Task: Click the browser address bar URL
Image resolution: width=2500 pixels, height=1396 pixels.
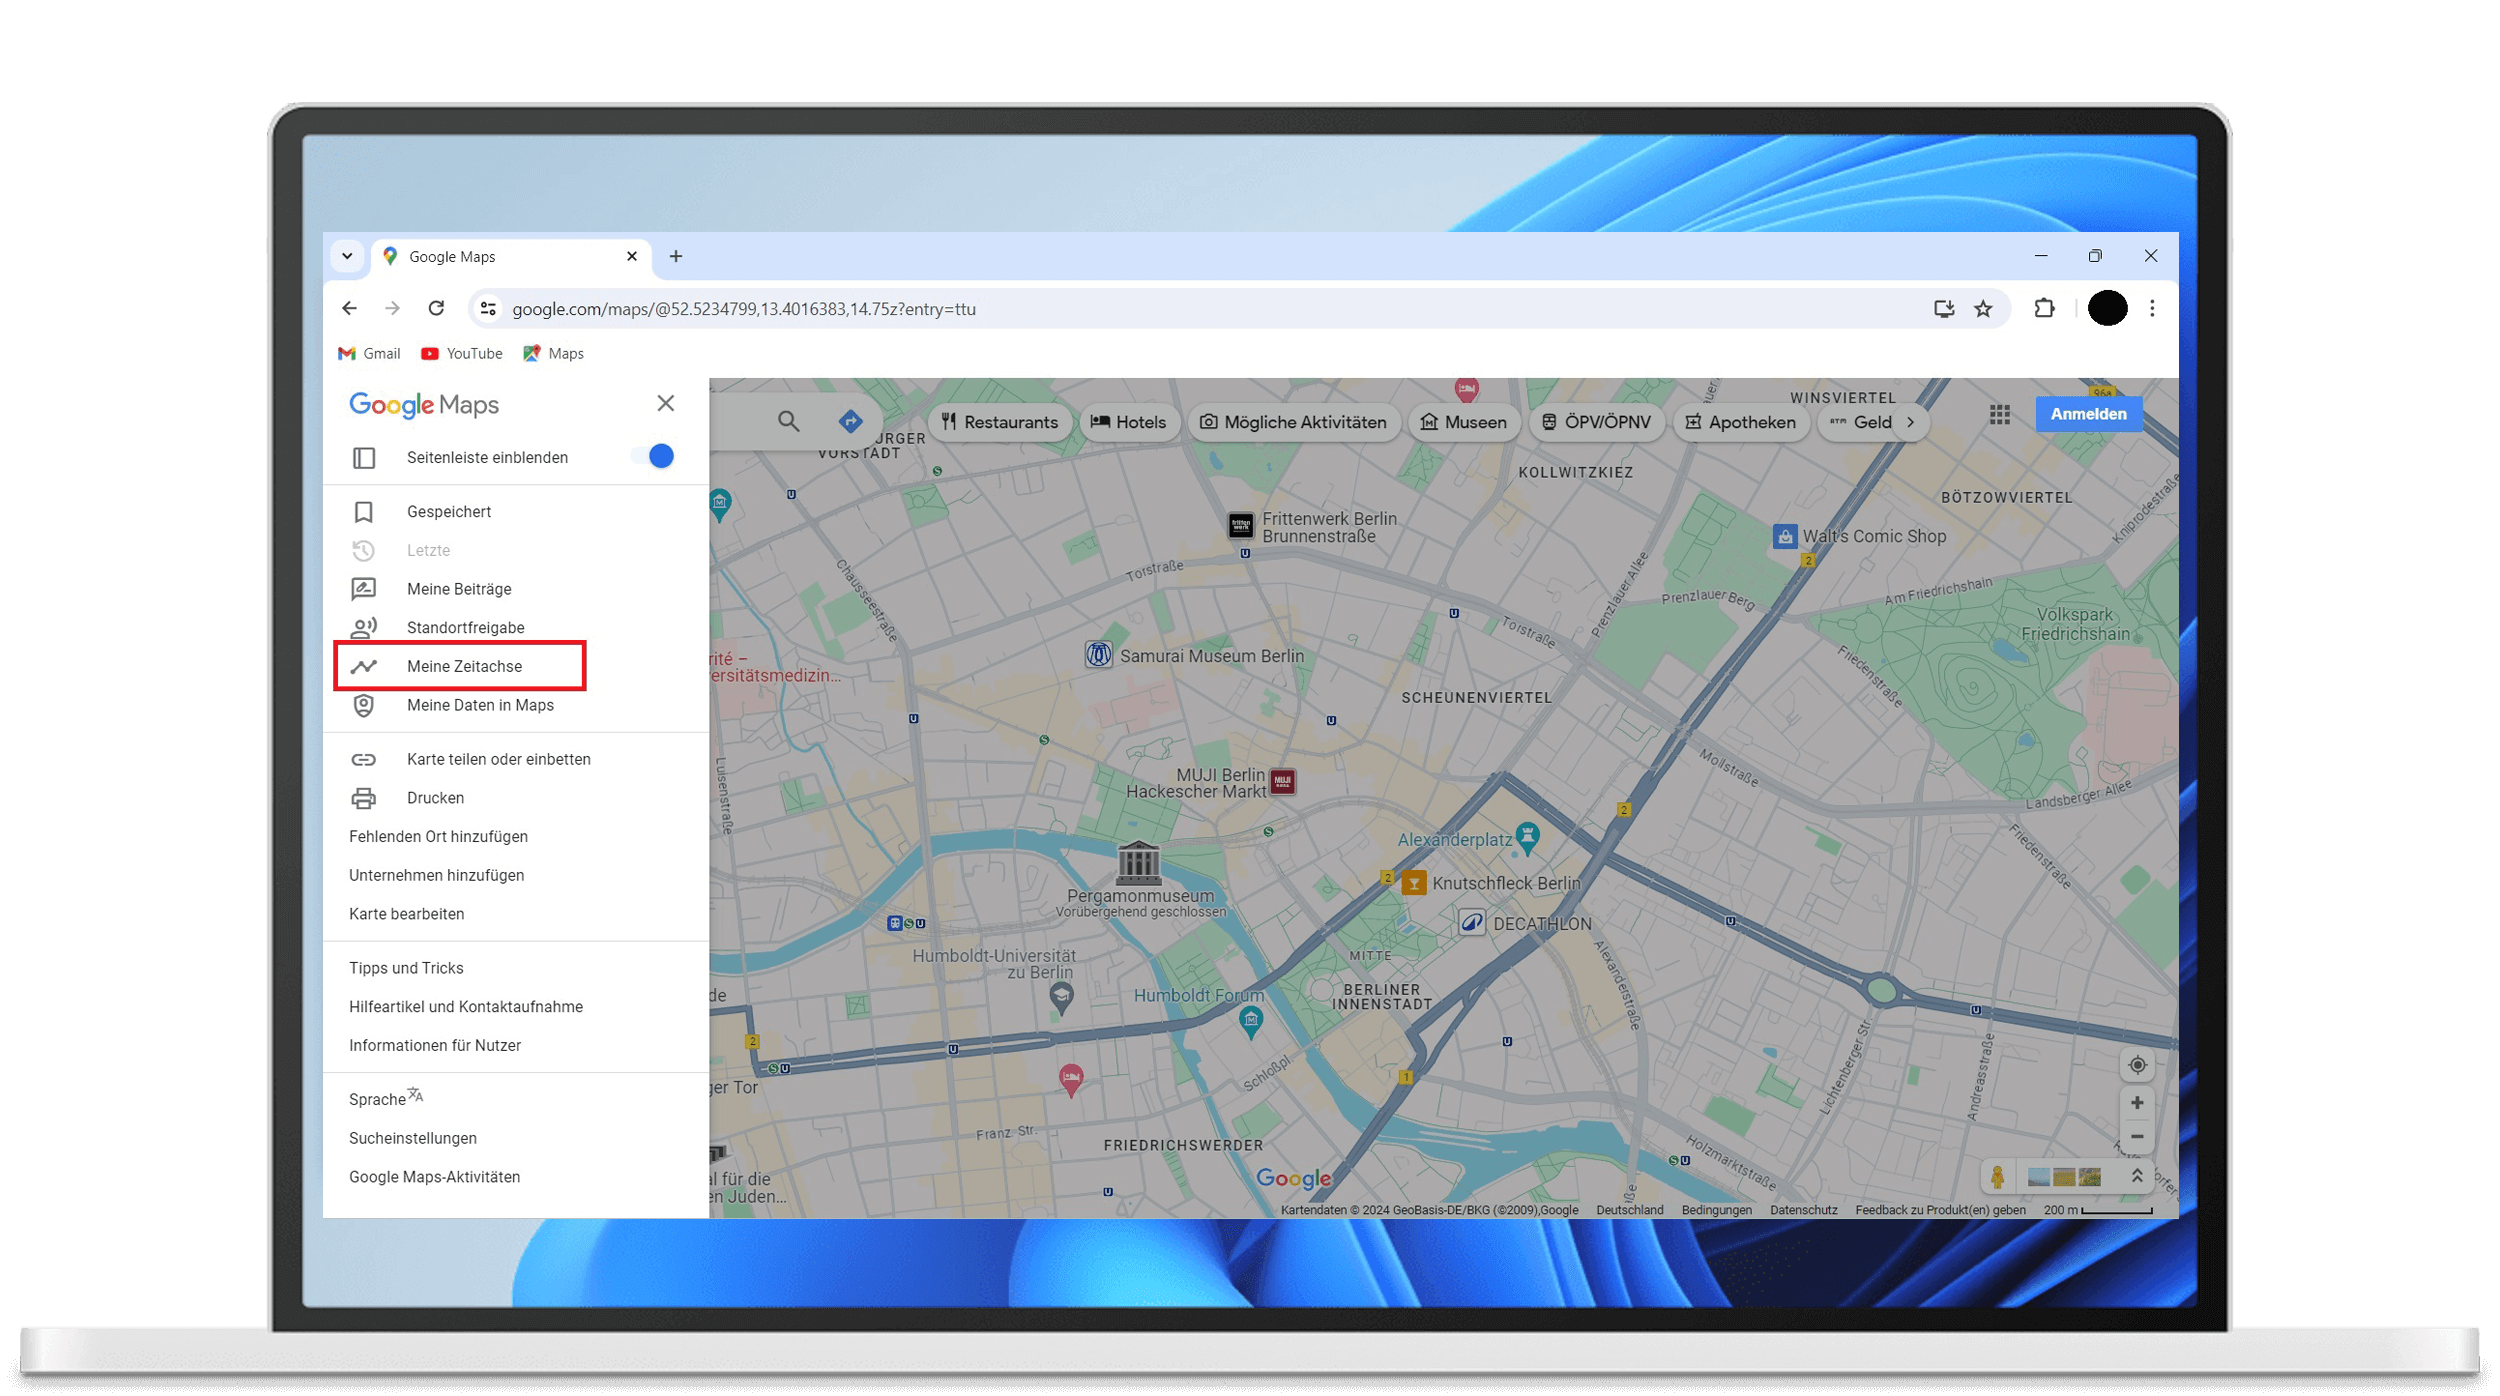Action: [744, 309]
